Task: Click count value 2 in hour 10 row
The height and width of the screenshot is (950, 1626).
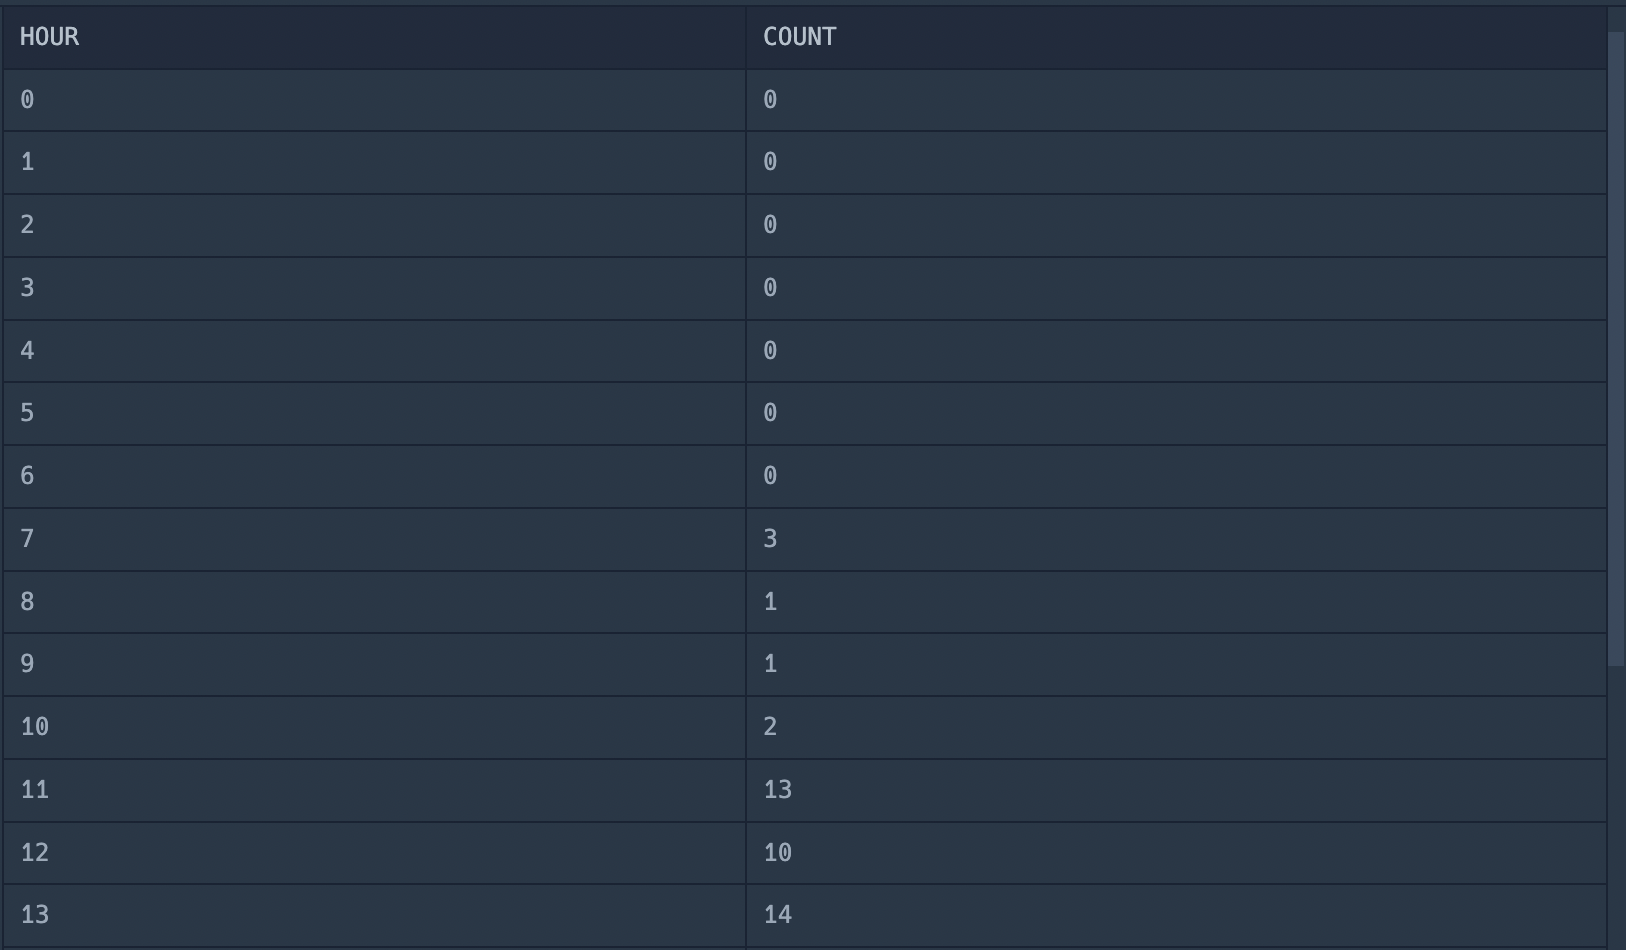Action: pos(770,727)
